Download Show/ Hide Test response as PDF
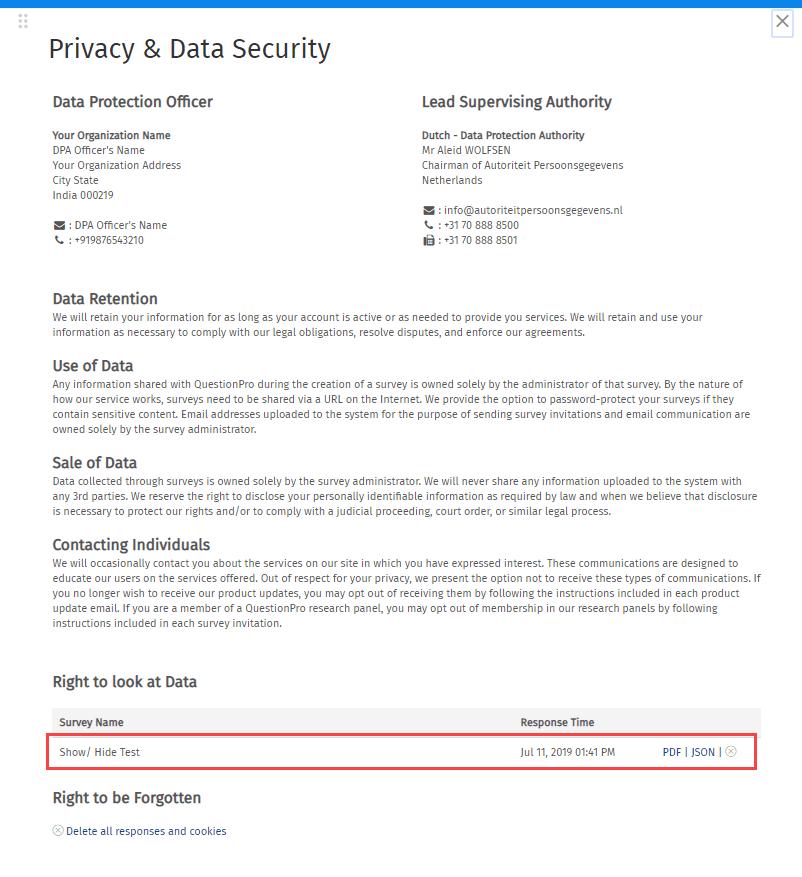The image size is (802, 877). pos(672,752)
